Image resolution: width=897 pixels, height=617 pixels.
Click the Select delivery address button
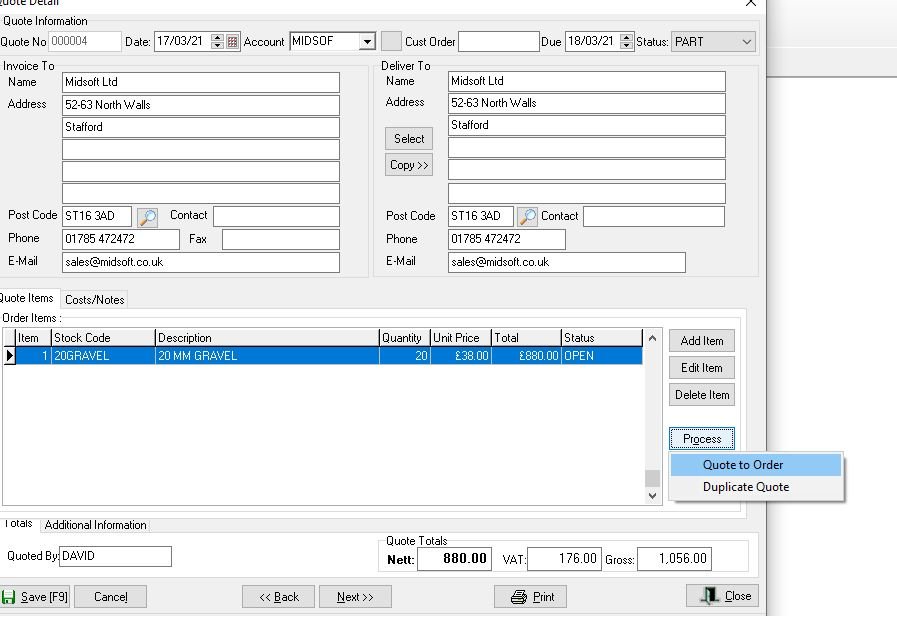coord(408,139)
